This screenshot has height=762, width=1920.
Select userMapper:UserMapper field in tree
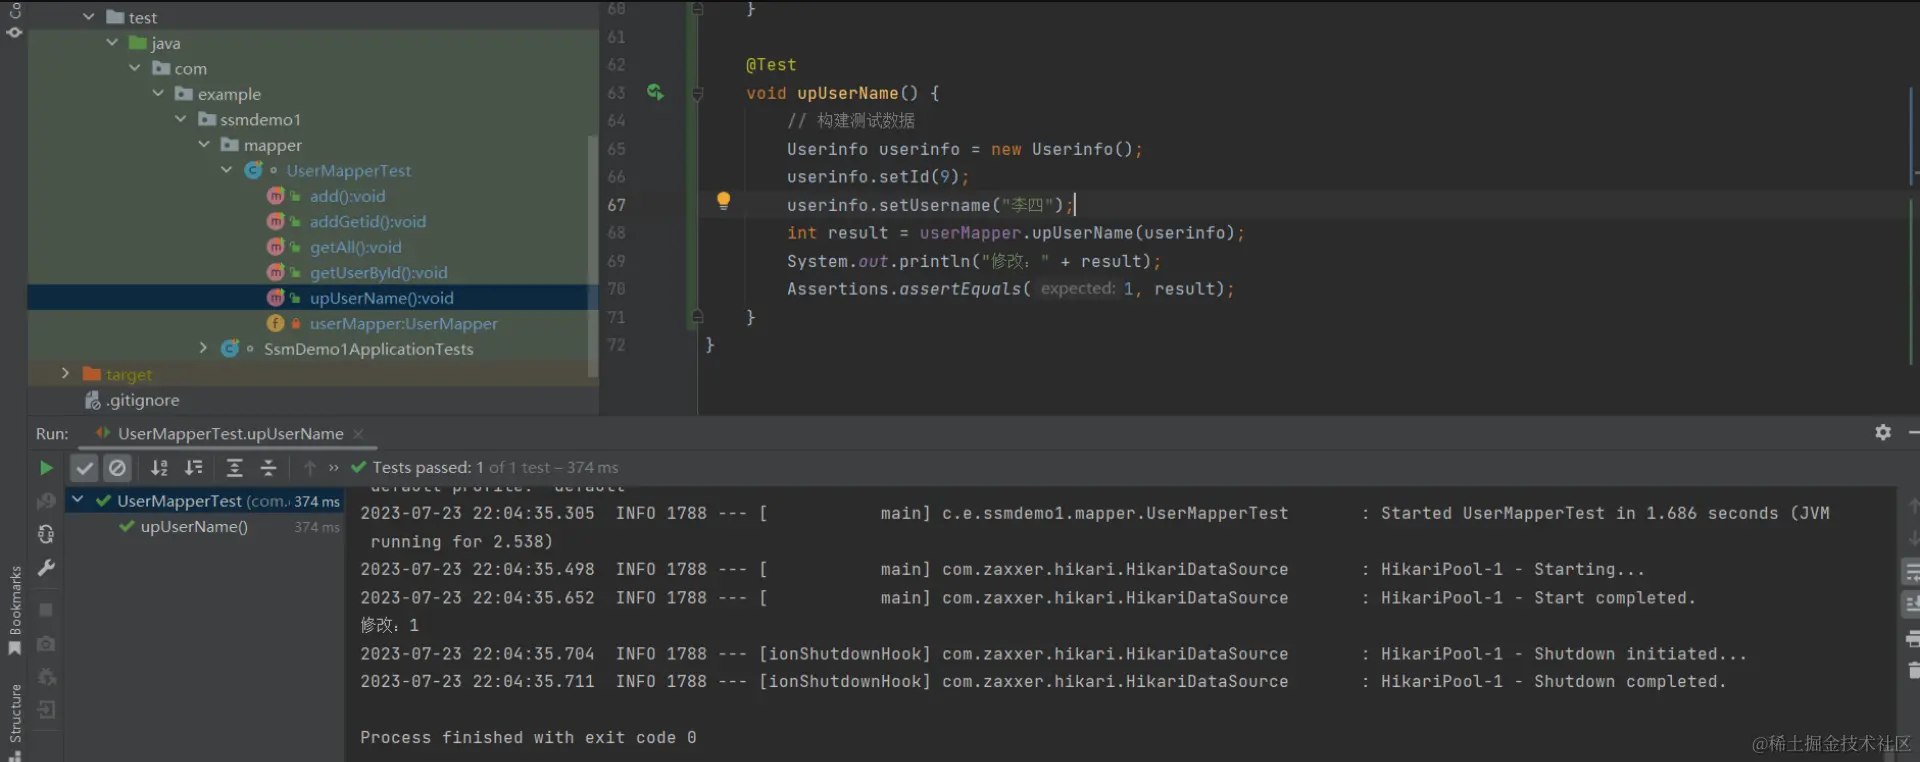tap(404, 324)
